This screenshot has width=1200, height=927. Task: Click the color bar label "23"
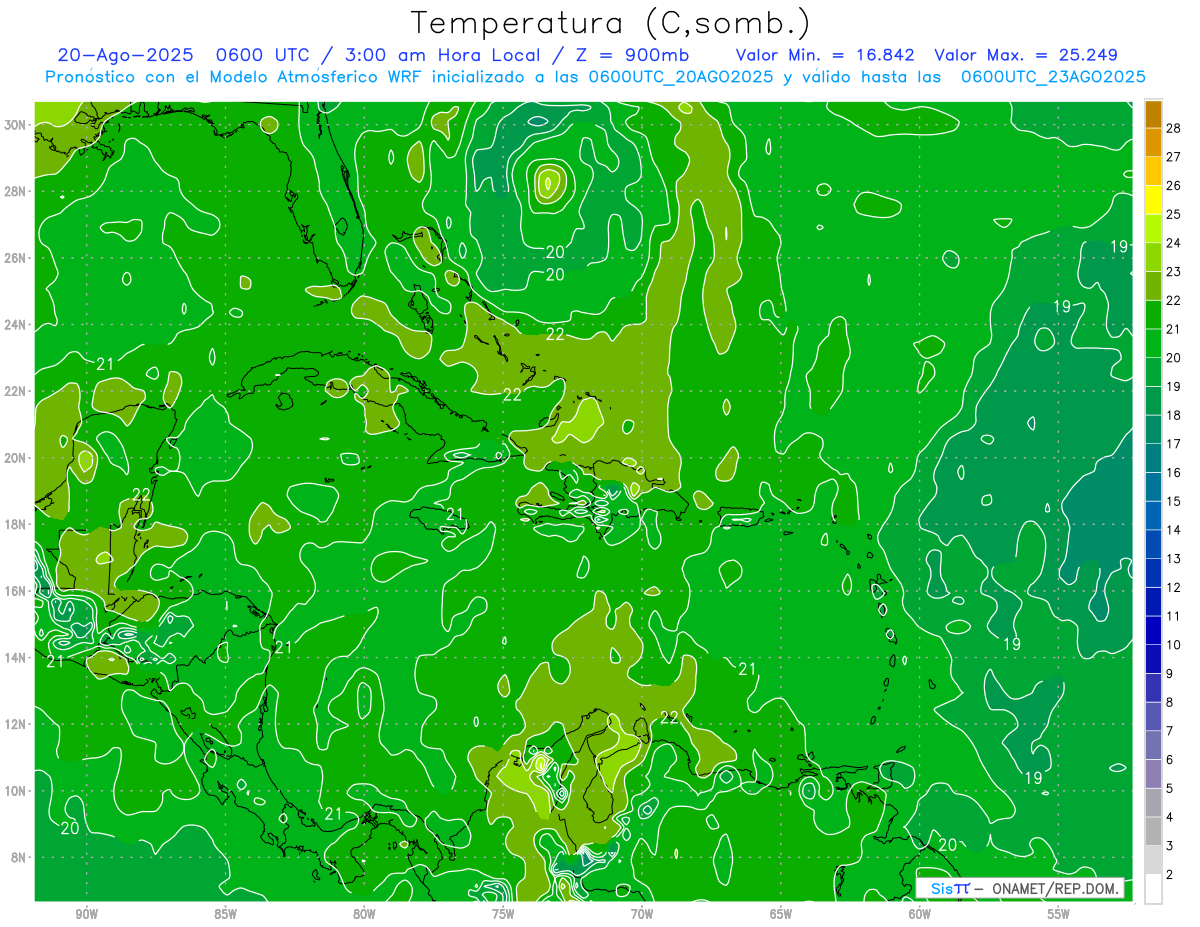coord(1174,271)
